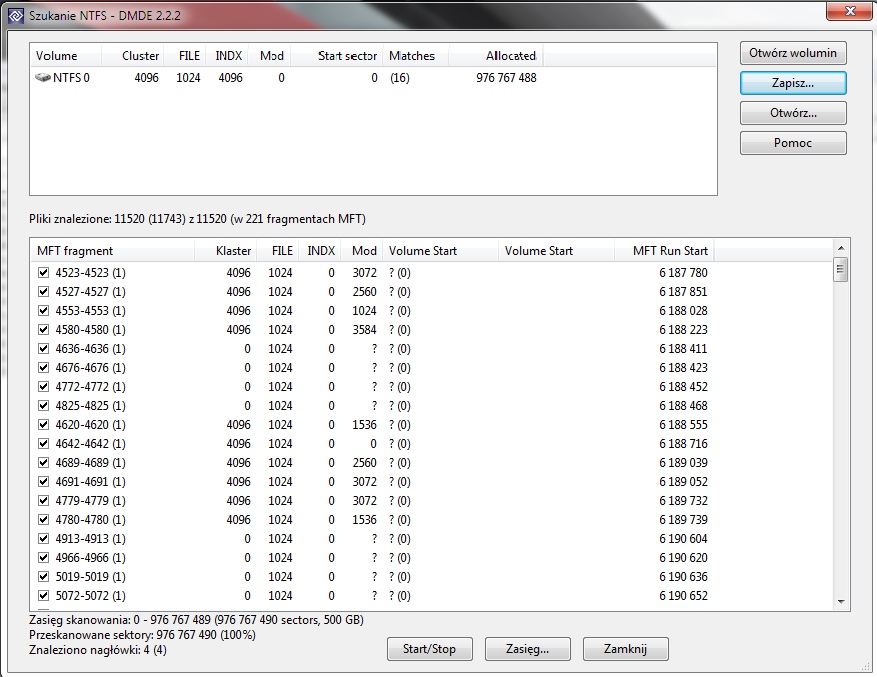Image resolution: width=877 pixels, height=677 pixels.
Task: Toggle checkbox for fragment 4636-4636
Action: pos(43,349)
